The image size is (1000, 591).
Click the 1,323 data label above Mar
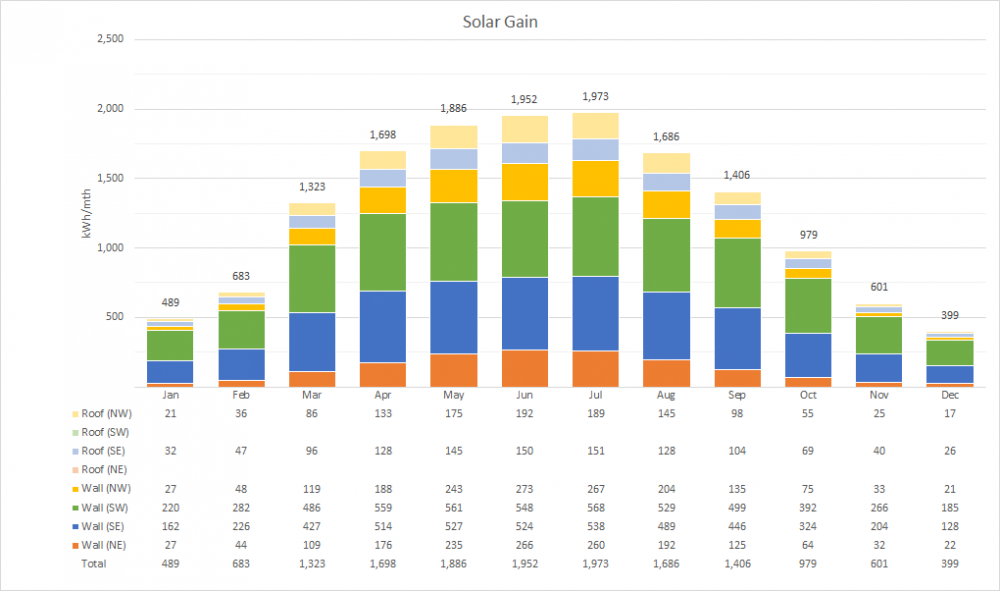click(312, 187)
